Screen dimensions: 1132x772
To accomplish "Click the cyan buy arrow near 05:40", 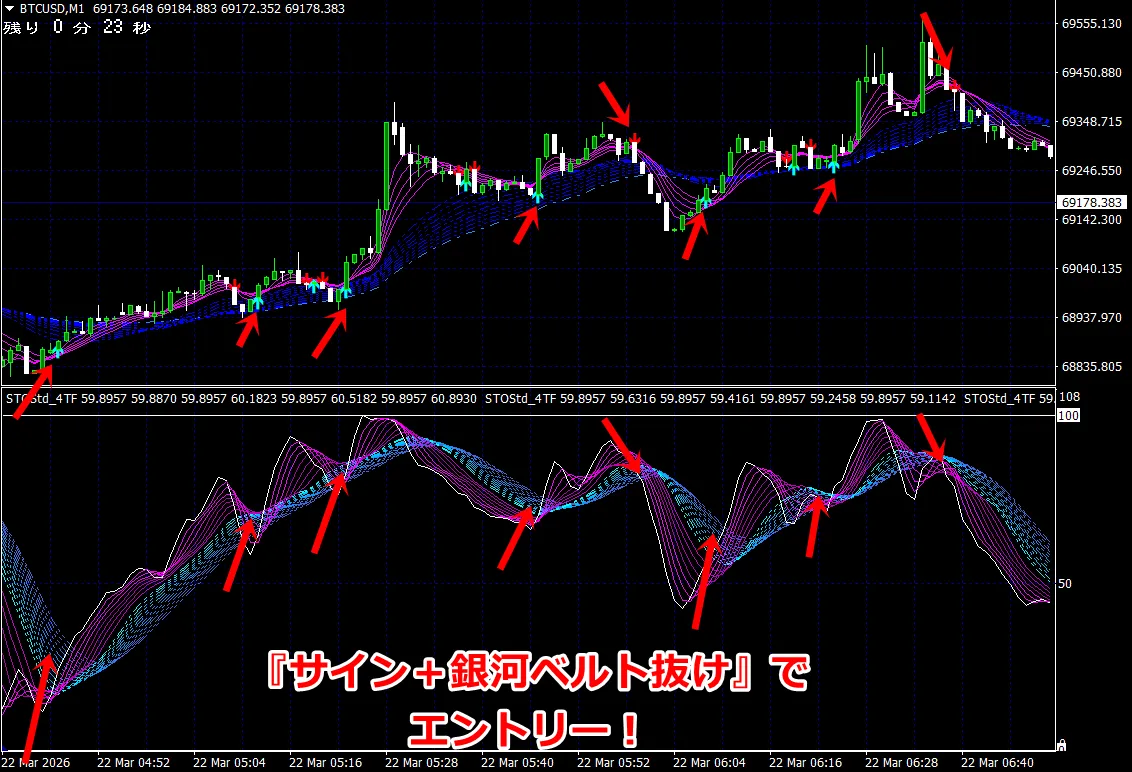I will point(537,196).
